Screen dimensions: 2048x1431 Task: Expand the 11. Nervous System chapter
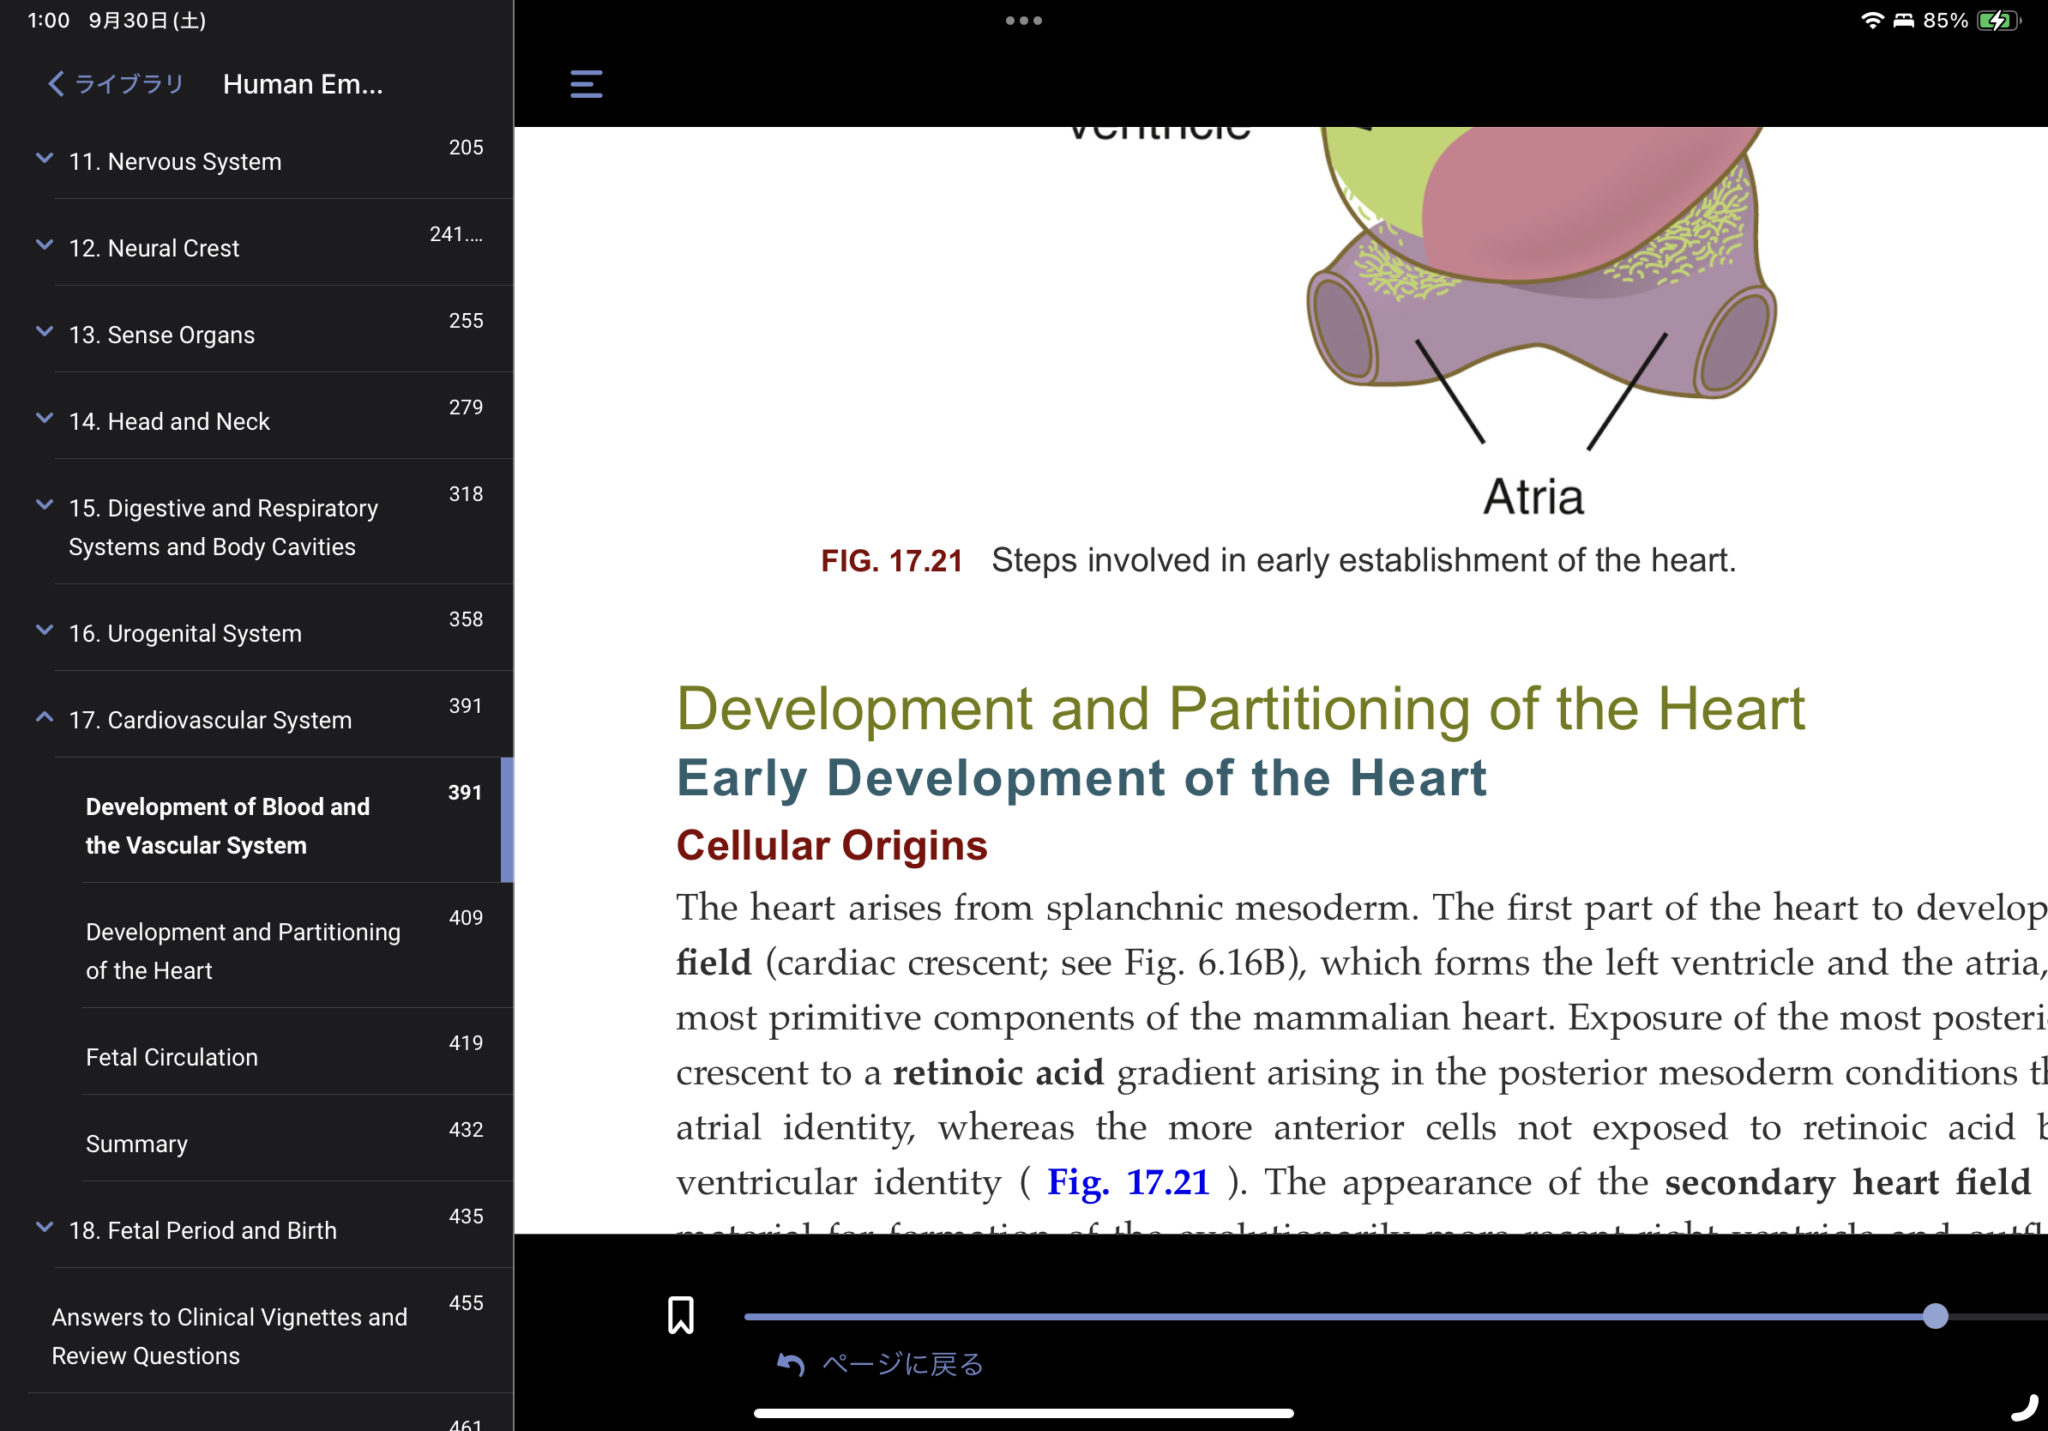click(x=44, y=159)
